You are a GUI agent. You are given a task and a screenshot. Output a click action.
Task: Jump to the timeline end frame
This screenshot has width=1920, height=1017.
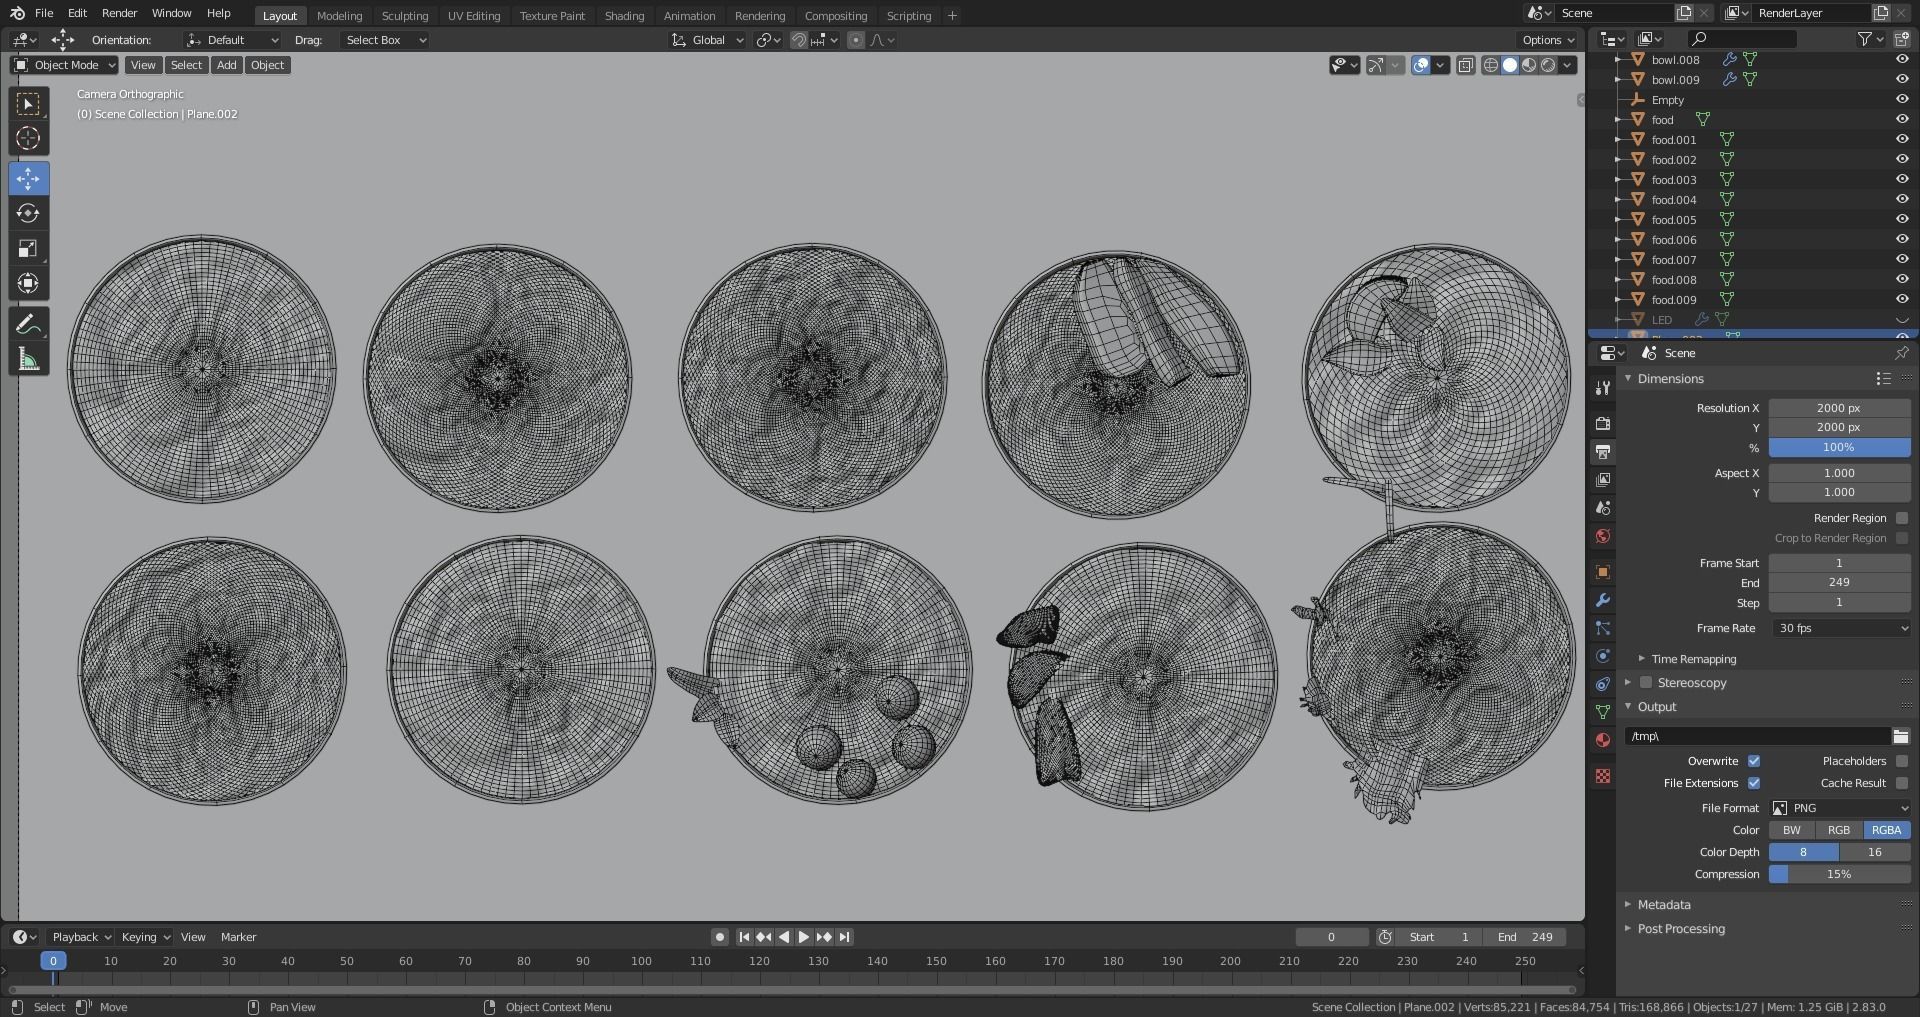click(x=845, y=937)
